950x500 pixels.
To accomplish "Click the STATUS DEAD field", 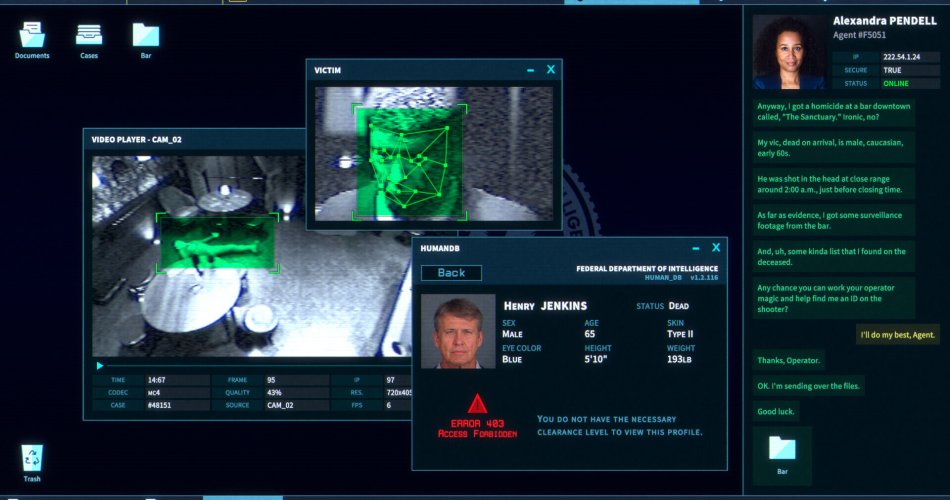I will pyautogui.click(x=662, y=306).
